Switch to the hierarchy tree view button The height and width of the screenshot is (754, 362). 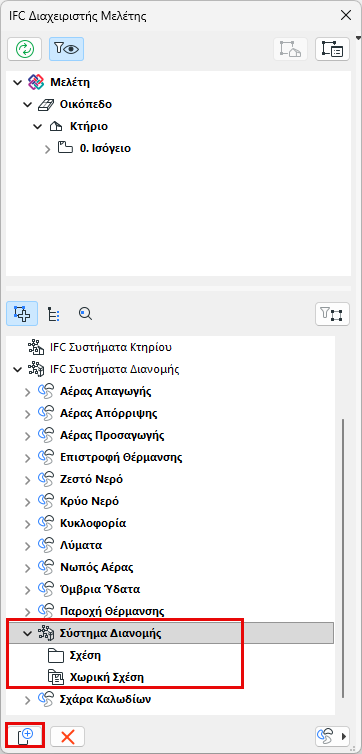tap(54, 314)
